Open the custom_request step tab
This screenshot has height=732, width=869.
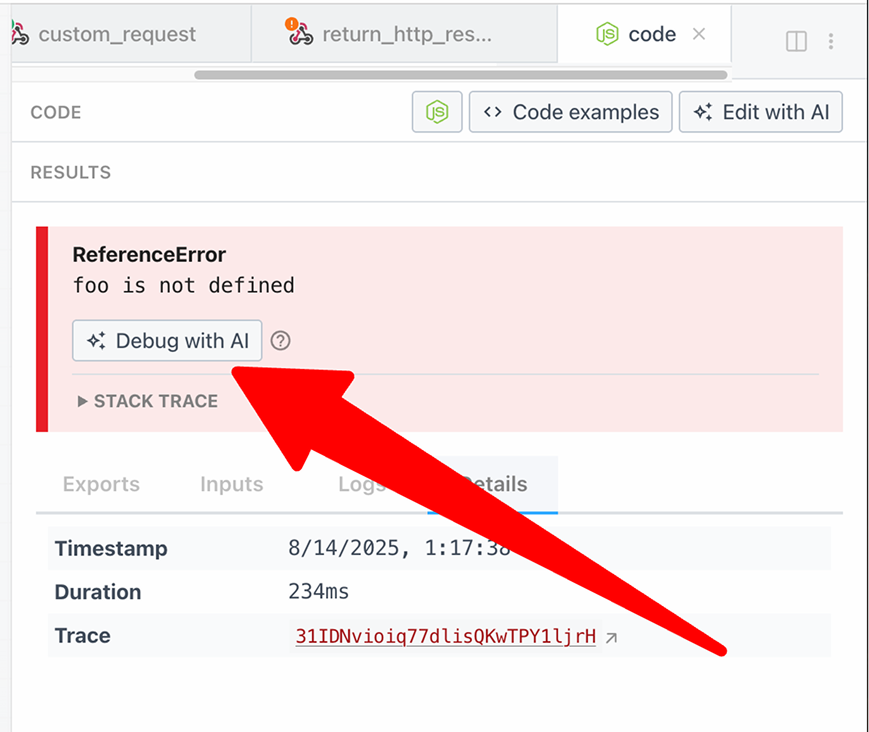[x=131, y=34]
